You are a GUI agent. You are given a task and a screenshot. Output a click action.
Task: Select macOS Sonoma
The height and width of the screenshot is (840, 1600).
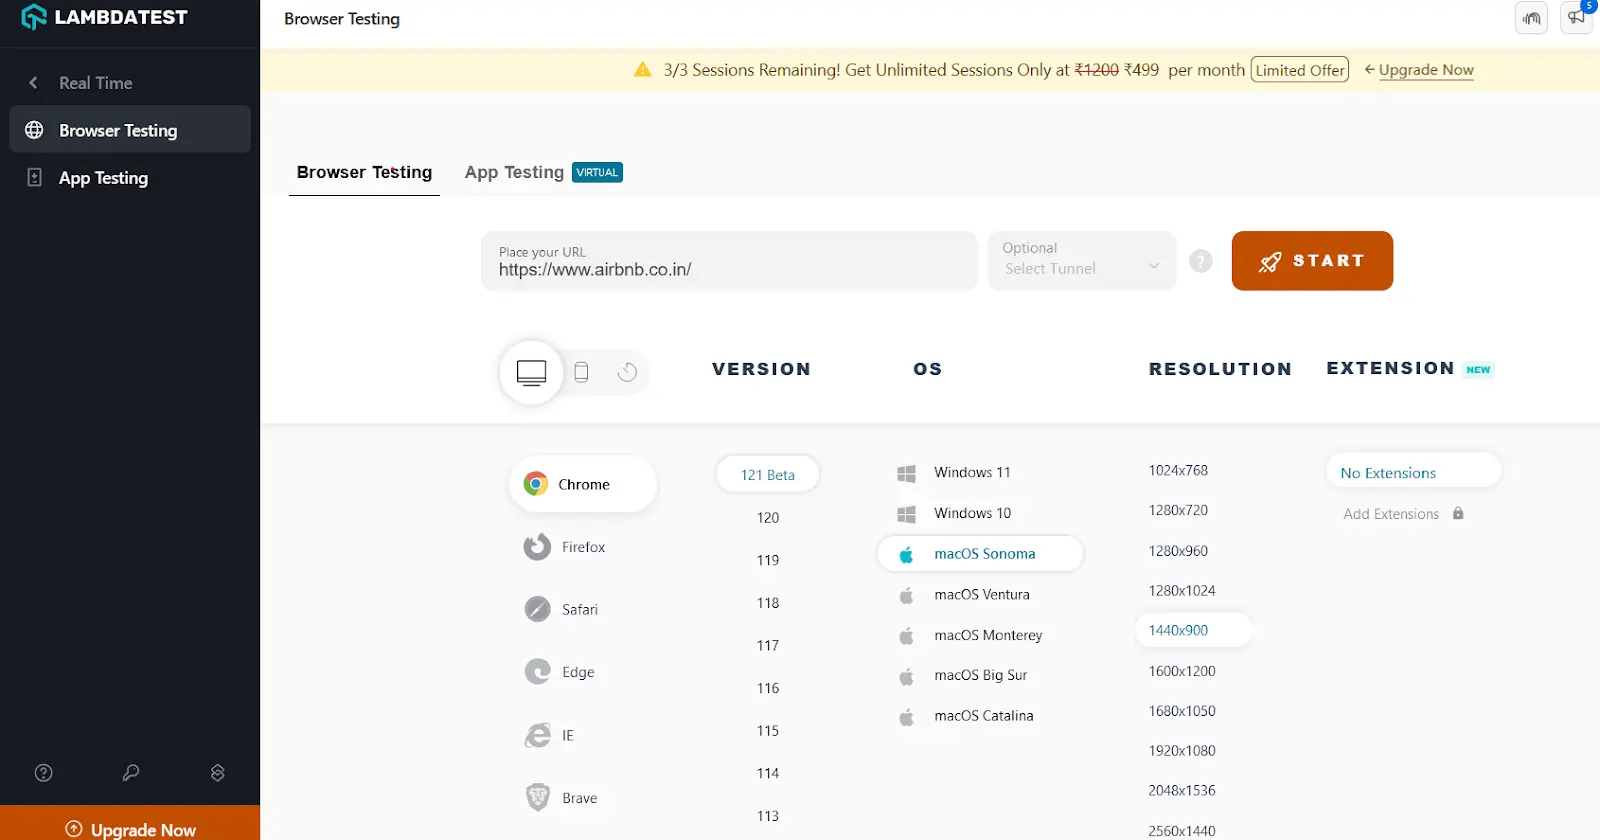980,554
